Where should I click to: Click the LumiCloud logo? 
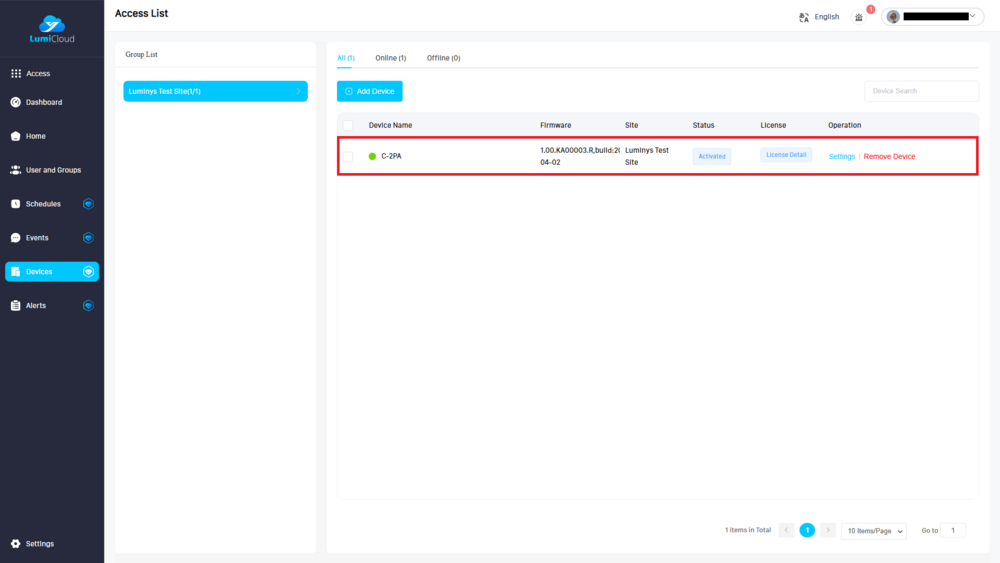pos(51,29)
